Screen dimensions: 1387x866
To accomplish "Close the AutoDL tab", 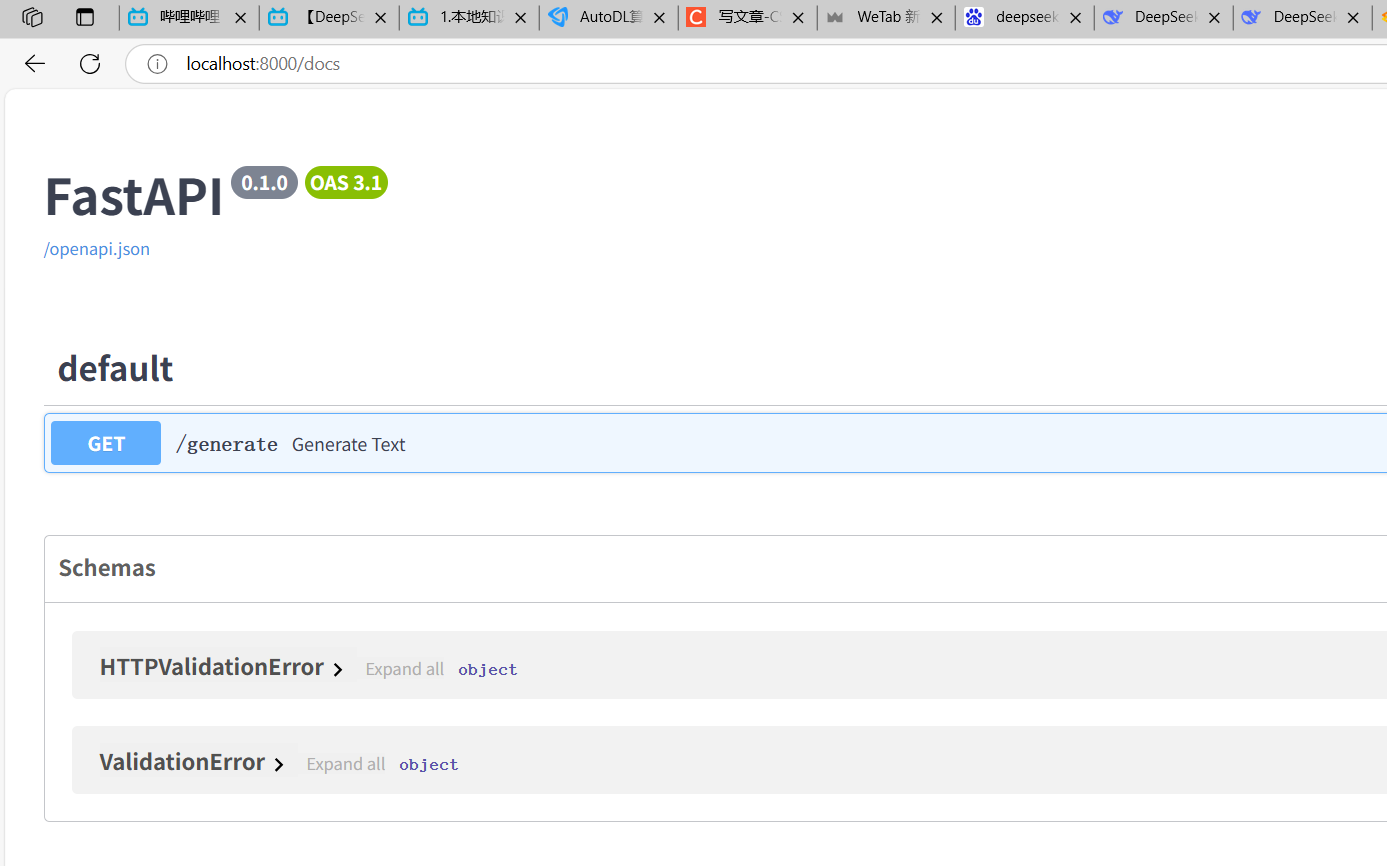I will coord(659,18).
